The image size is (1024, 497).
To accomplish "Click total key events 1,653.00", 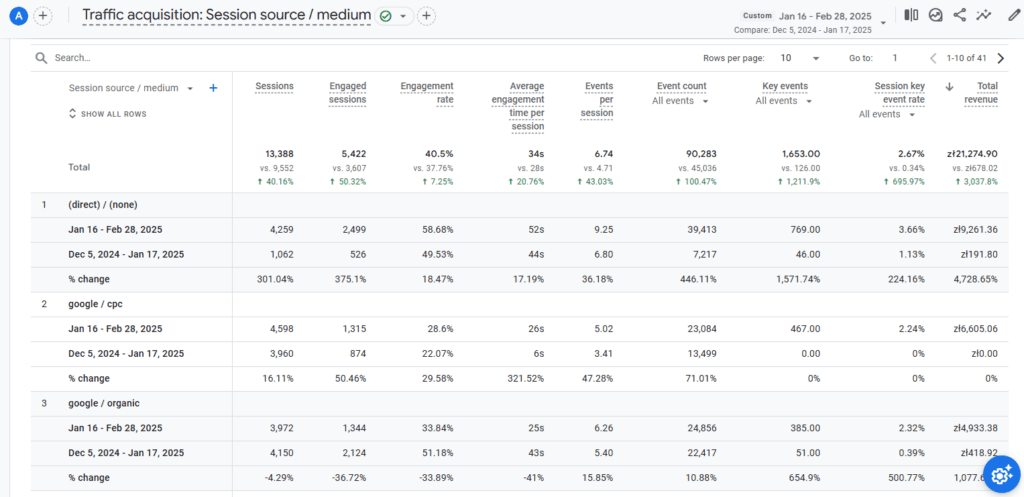I will pyautogui.click(x=801, y=154).
